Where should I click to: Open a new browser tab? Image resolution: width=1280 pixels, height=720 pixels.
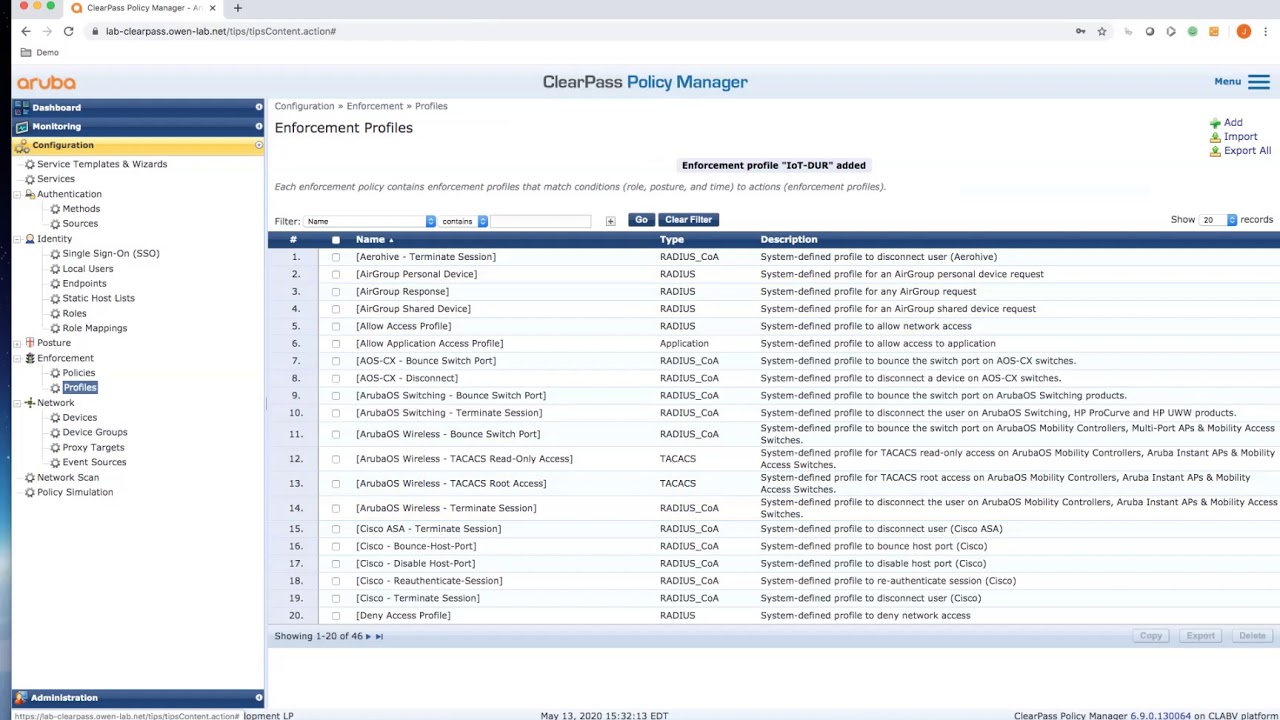pos(237,8)
